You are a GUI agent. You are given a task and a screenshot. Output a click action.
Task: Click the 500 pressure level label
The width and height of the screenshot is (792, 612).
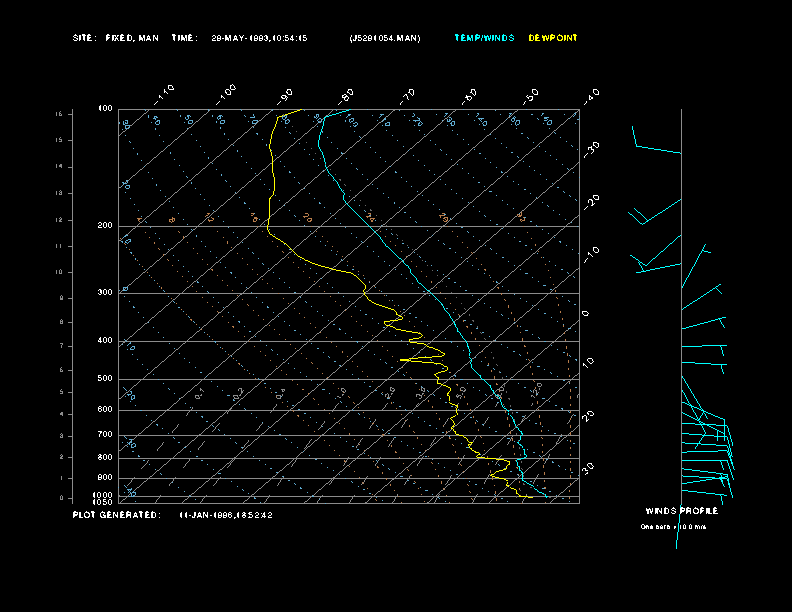pos(105,379)
